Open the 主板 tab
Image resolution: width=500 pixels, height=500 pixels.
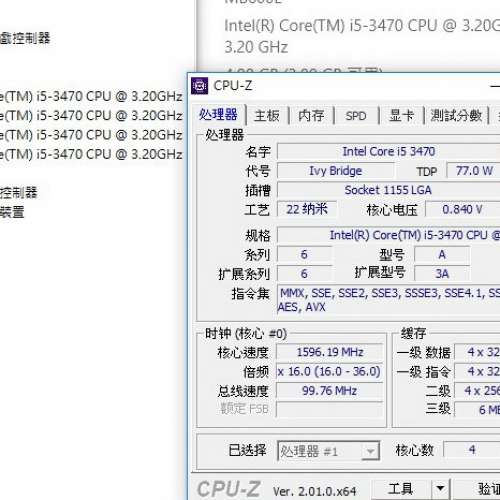pos(267,116)
